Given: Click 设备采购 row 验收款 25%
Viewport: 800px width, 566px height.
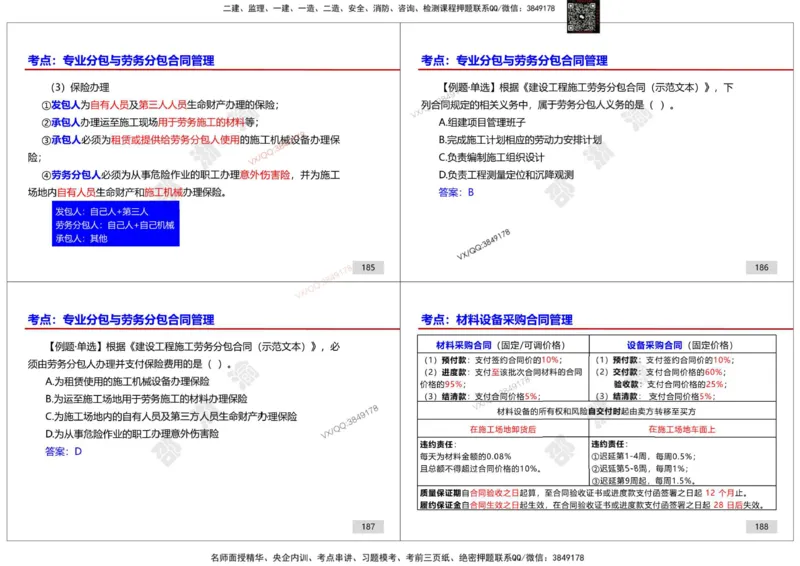Looking at the screenshot, I should point(669,384).
